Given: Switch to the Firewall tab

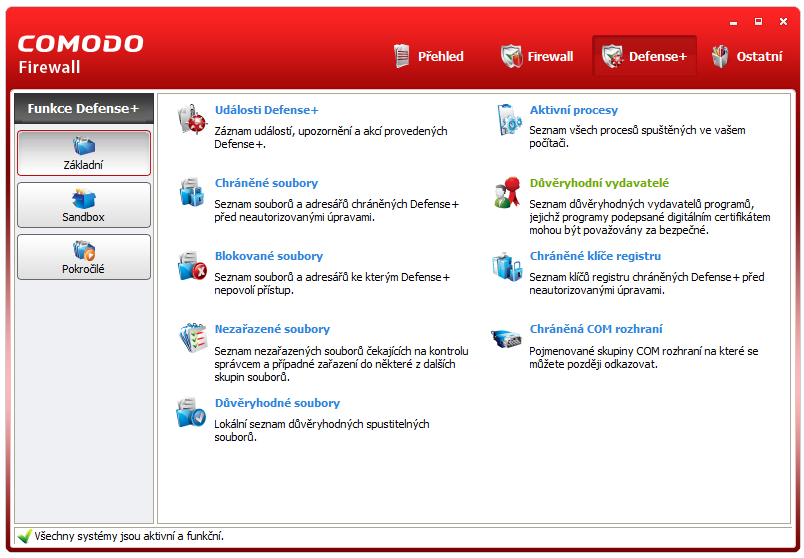Looking at the screenshot, I should [537, 56].
